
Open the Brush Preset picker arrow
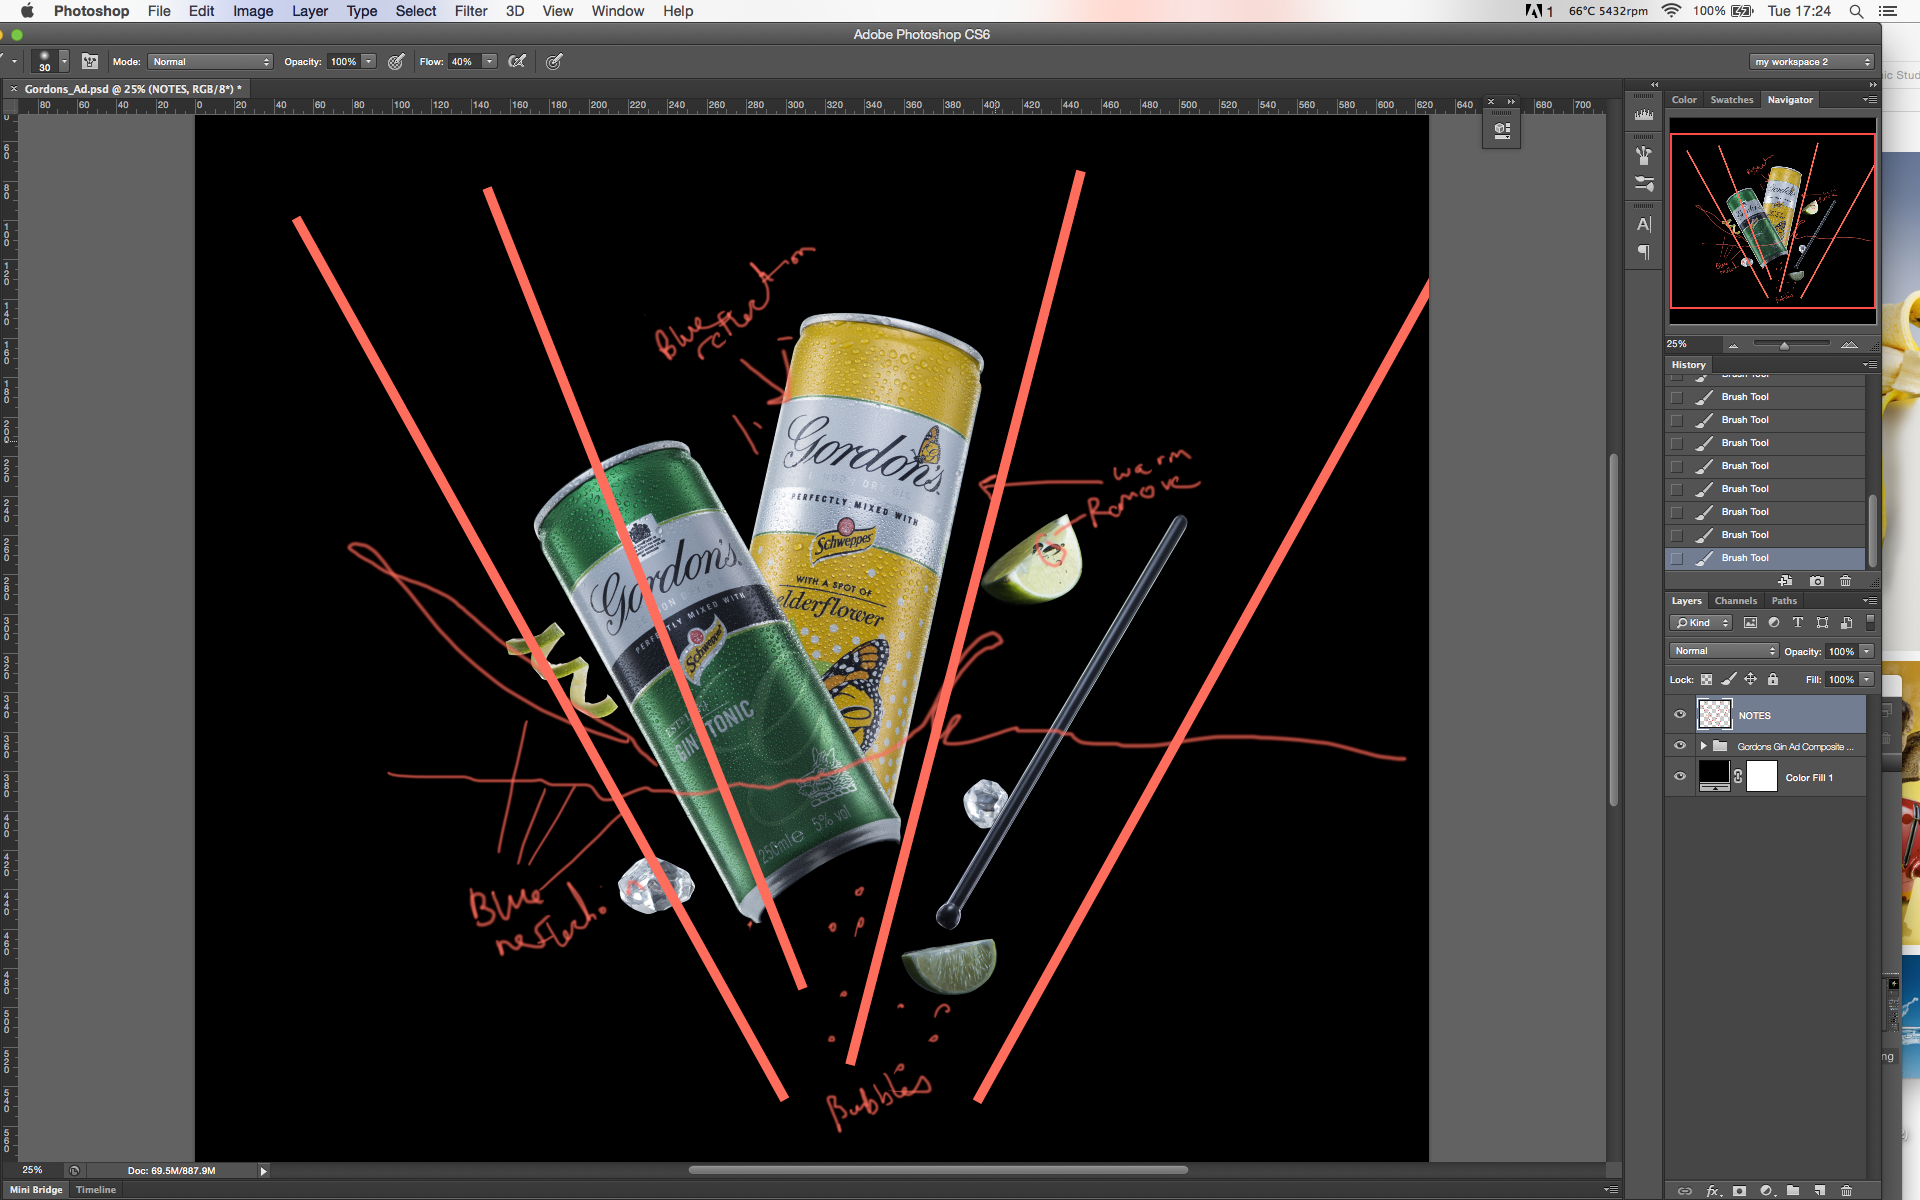pyautogui.click(x=64, y=61)
